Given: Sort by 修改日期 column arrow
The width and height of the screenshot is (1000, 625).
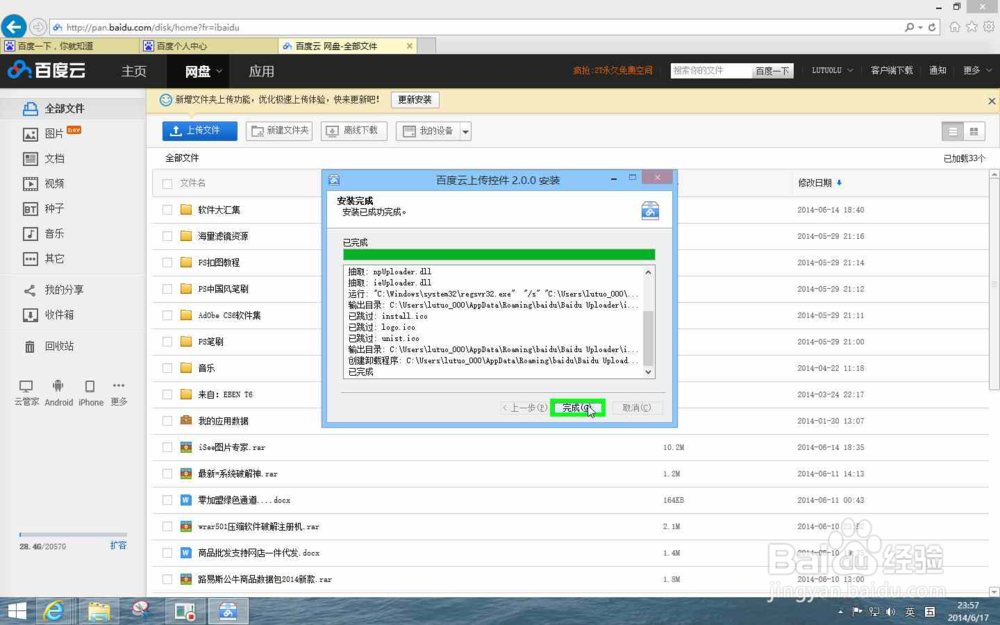Looking at the screenshot, I should [839, 183].
